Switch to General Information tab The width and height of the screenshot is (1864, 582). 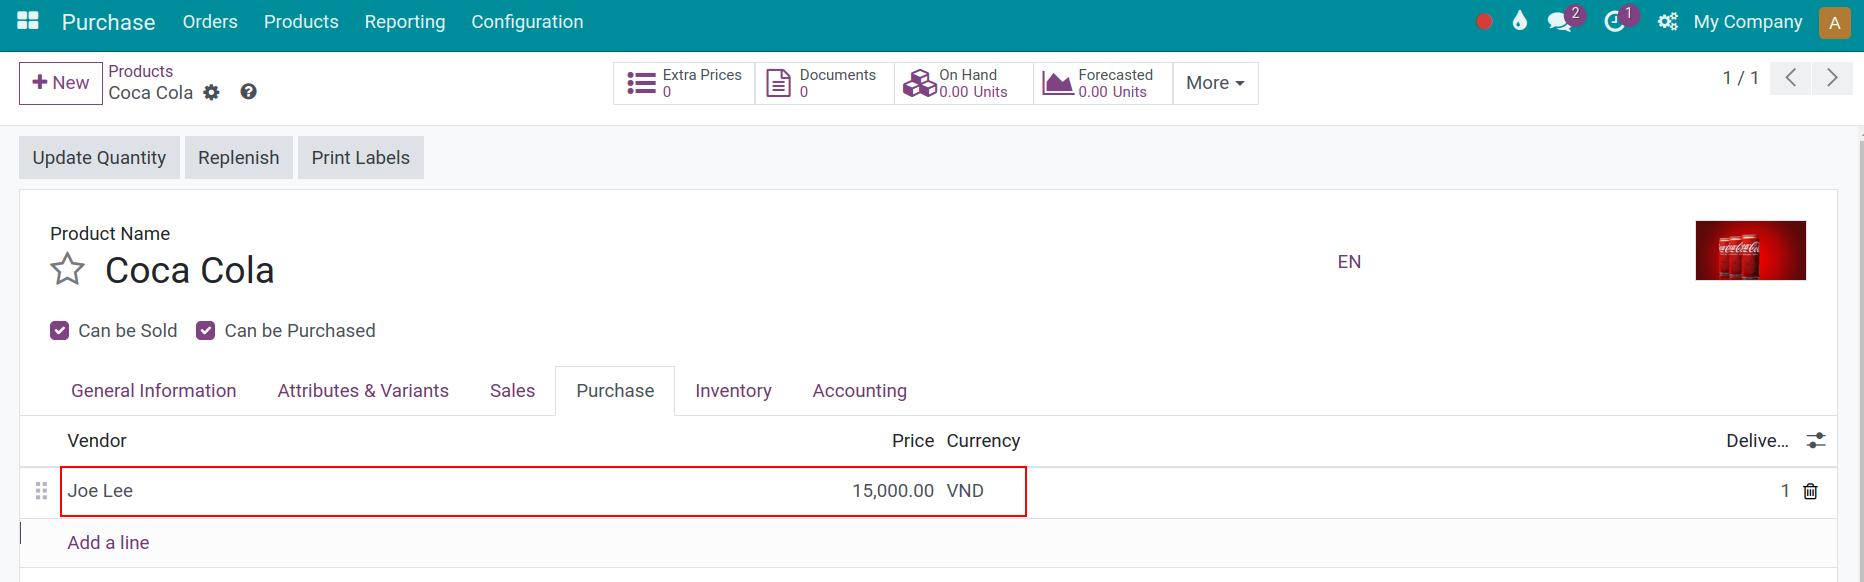154,391
